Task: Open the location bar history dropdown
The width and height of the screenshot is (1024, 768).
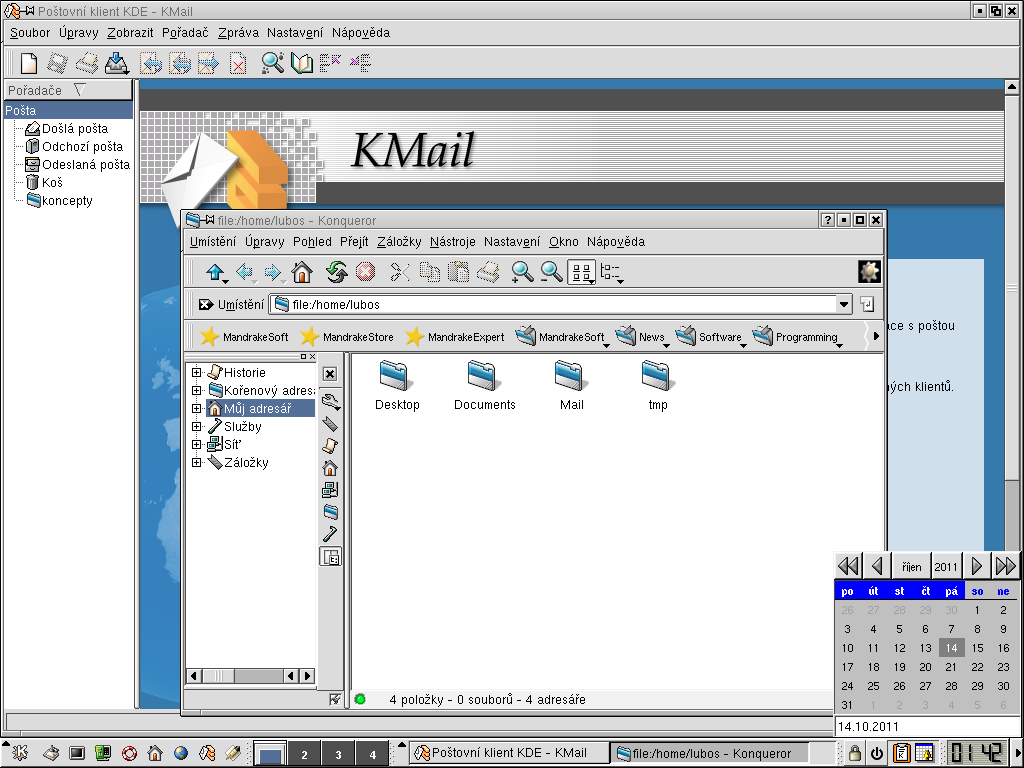Action: [844, 304]
